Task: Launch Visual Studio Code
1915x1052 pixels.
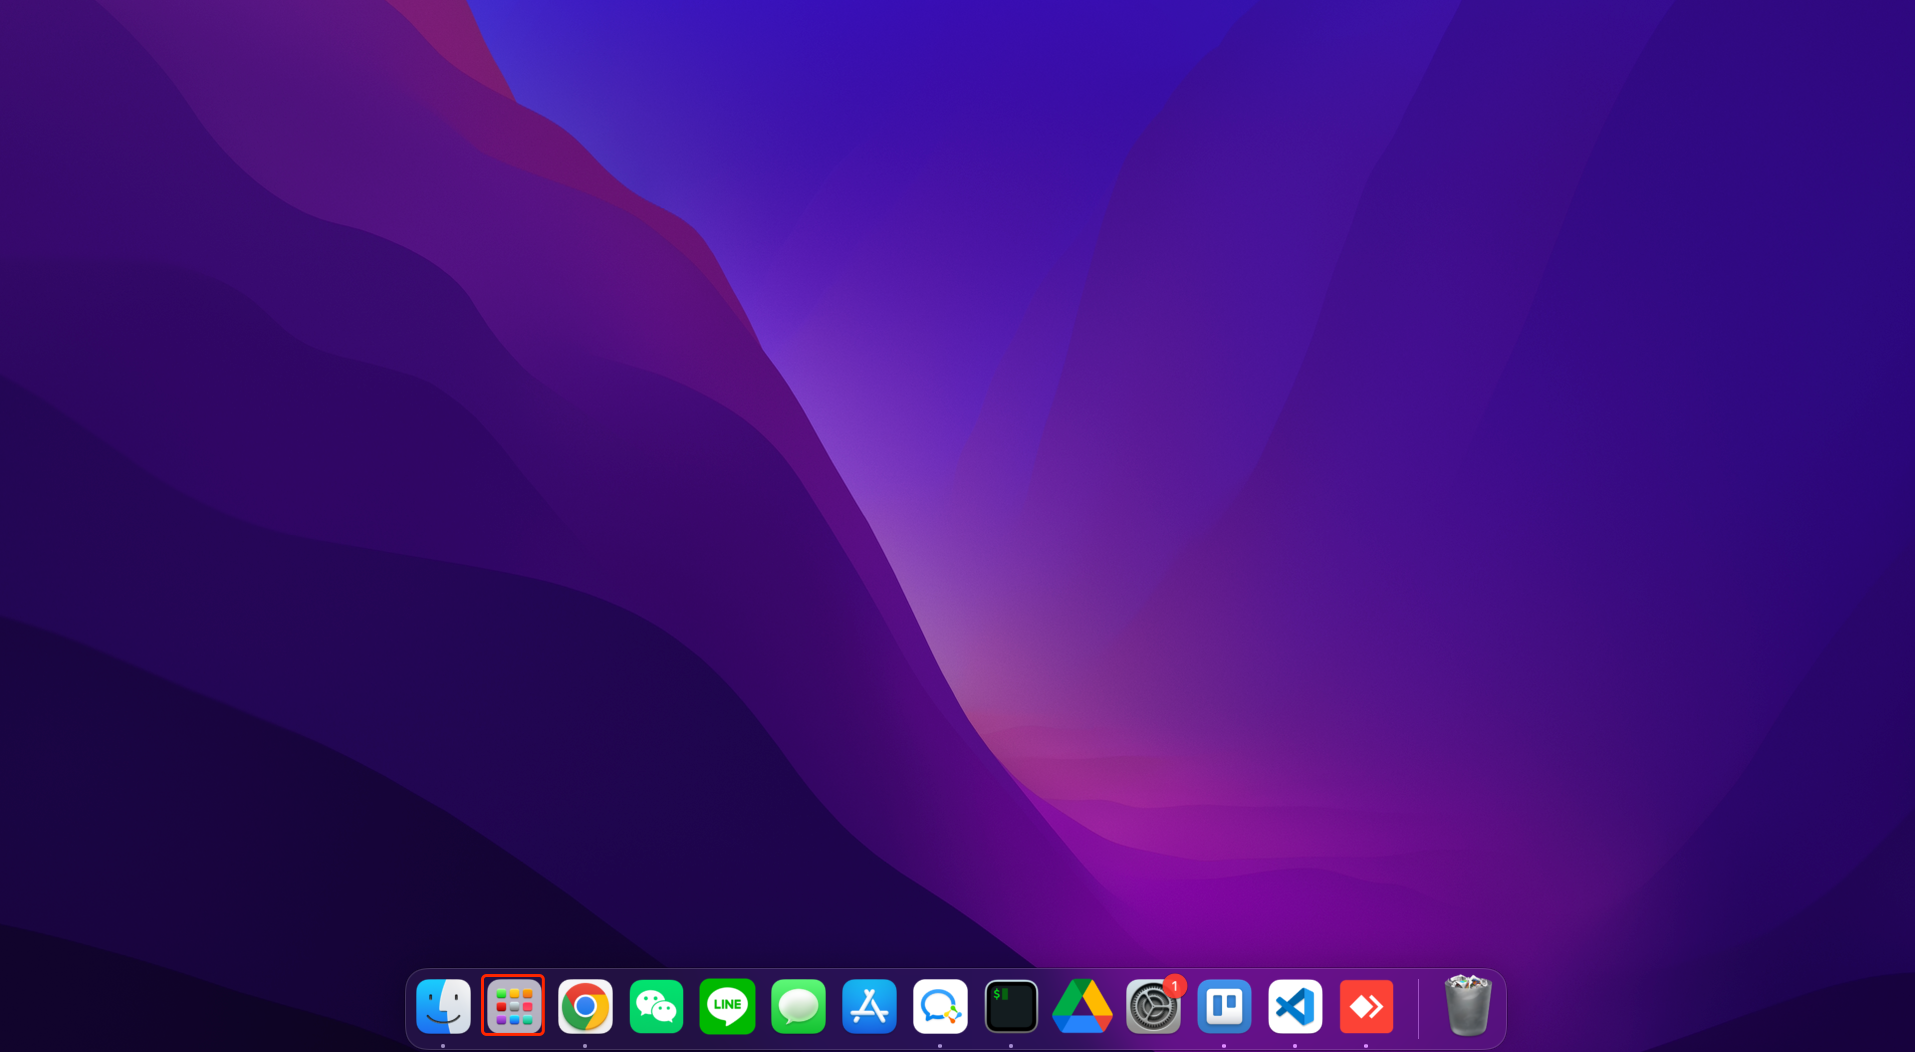Action: [1295, 1006]
